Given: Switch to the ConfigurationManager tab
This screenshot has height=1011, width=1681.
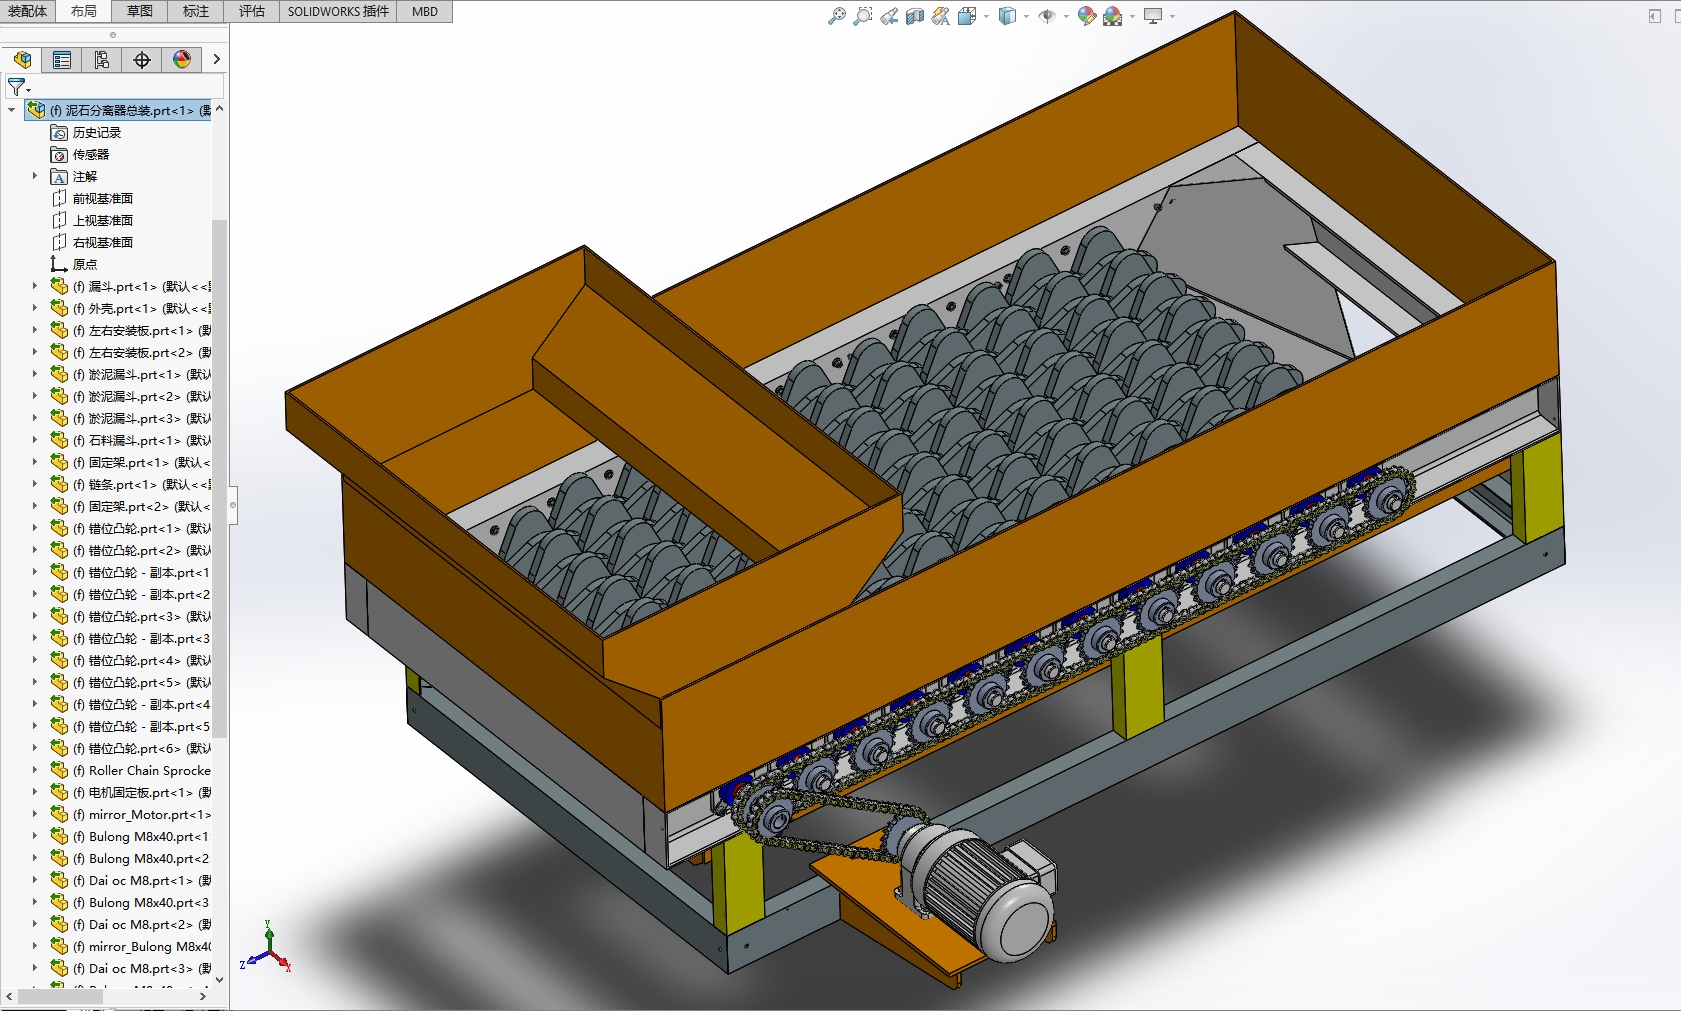Looking at the screenshot, I should (102, 60).
